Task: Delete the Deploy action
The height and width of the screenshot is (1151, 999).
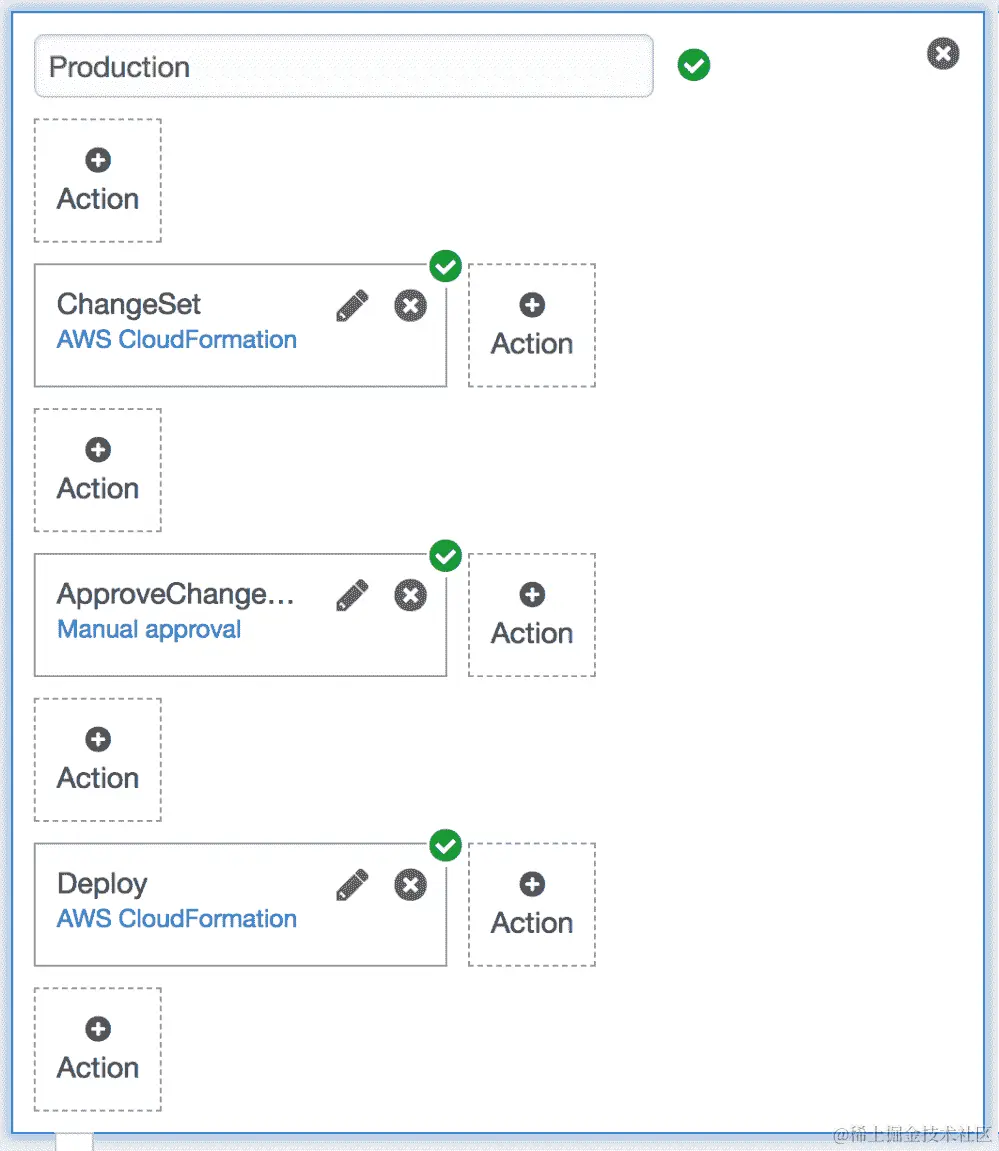Action: pos(410,885)
